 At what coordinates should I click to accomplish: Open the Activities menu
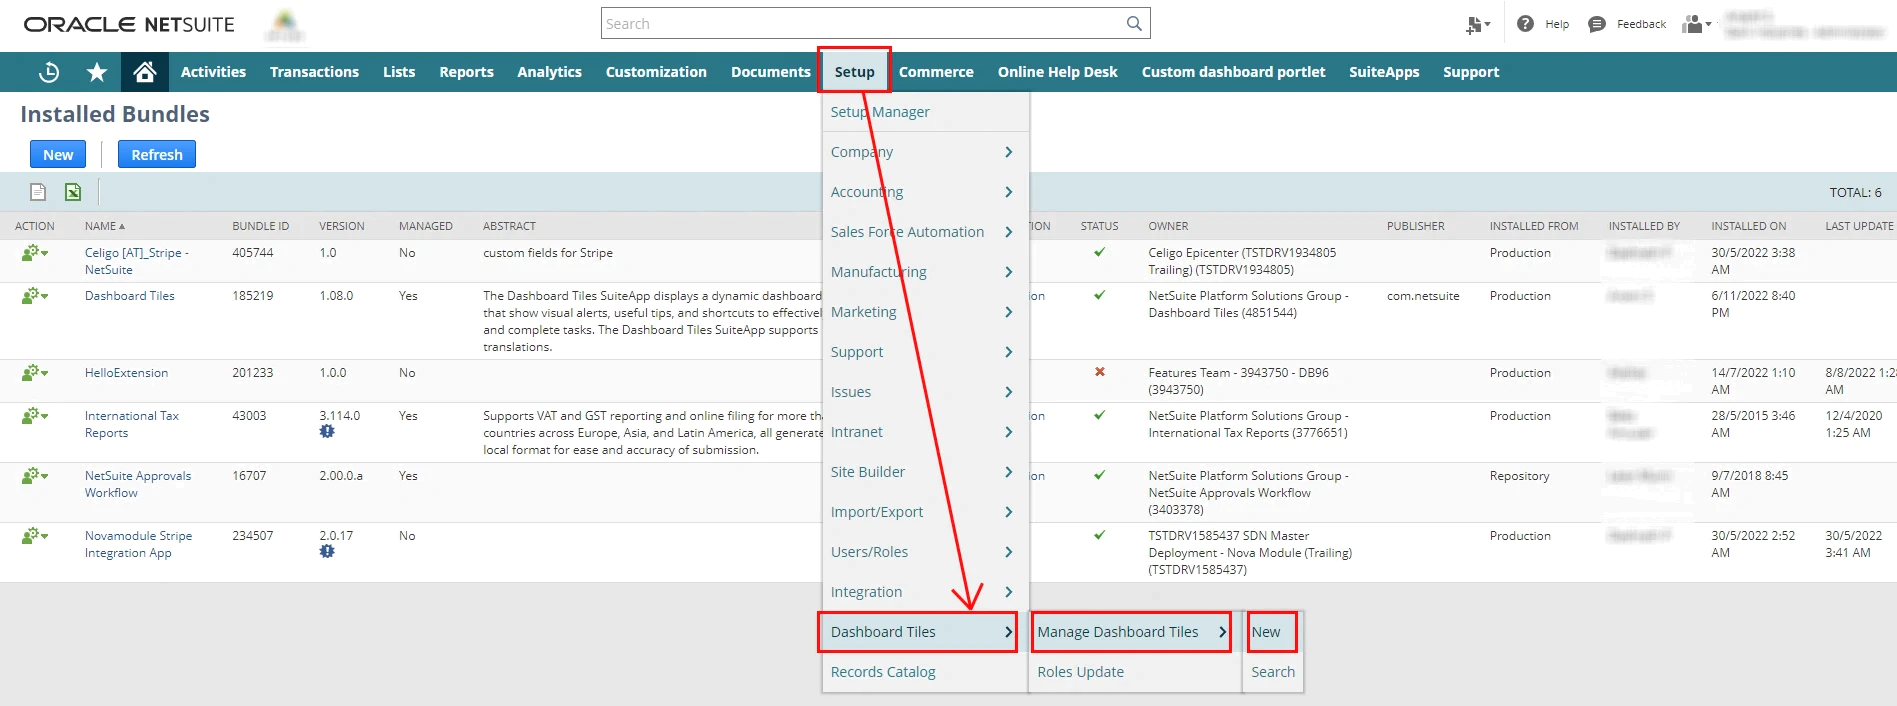click(213, 72)
